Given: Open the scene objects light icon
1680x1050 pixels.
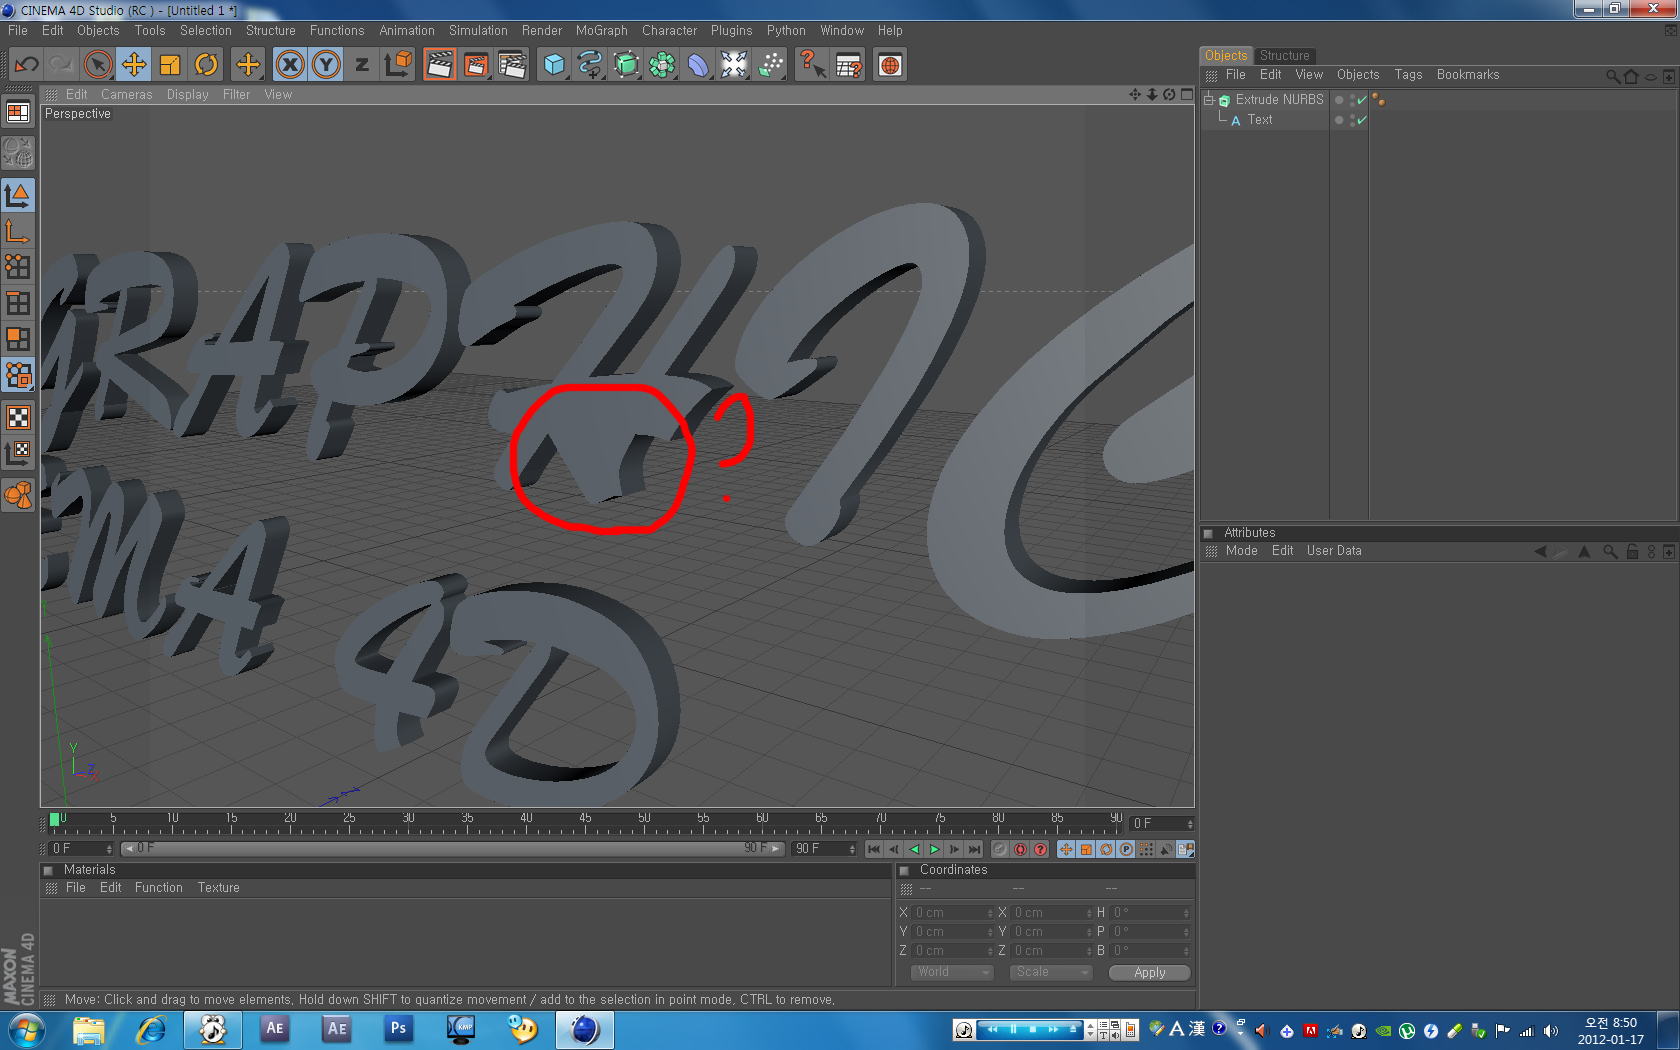Looking at the screenshot, I should [734, 65].
